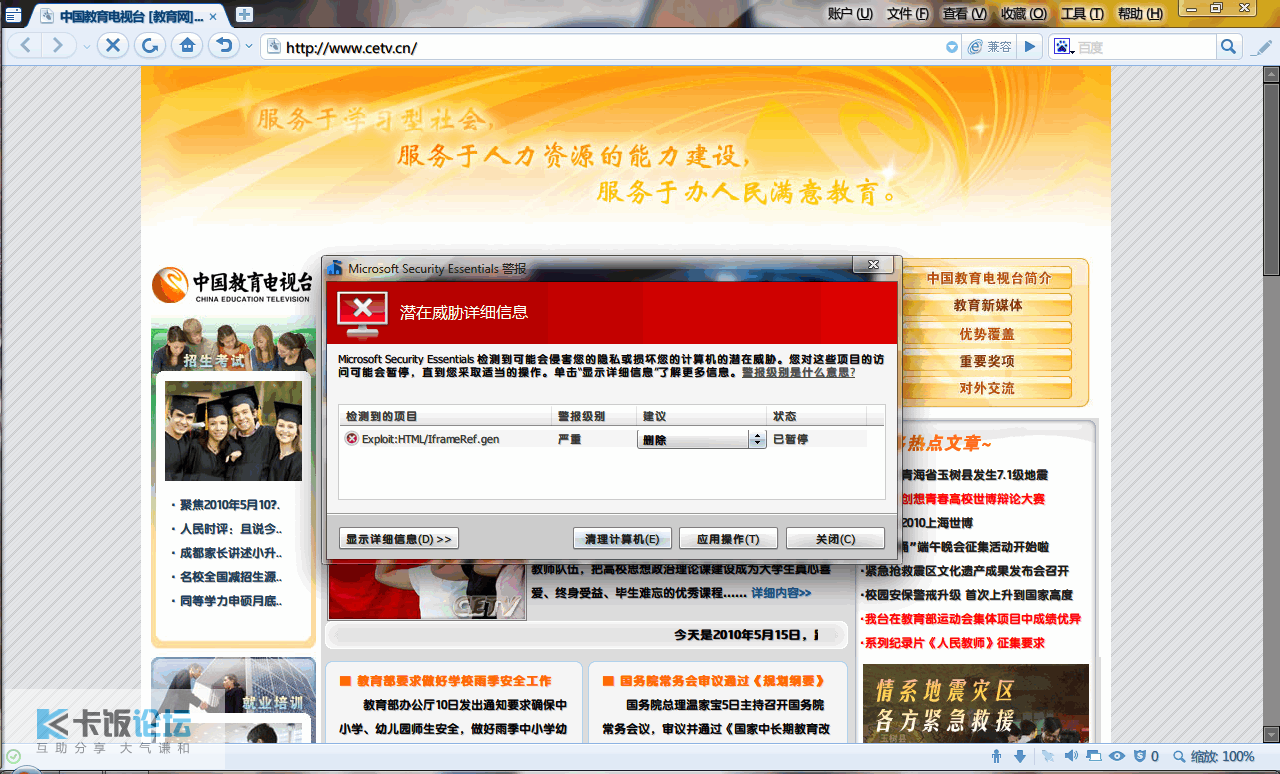The height and width of the screenshot is (774, 1280).
Task: Go back using the browser back arrow
Action: point(27,46)
